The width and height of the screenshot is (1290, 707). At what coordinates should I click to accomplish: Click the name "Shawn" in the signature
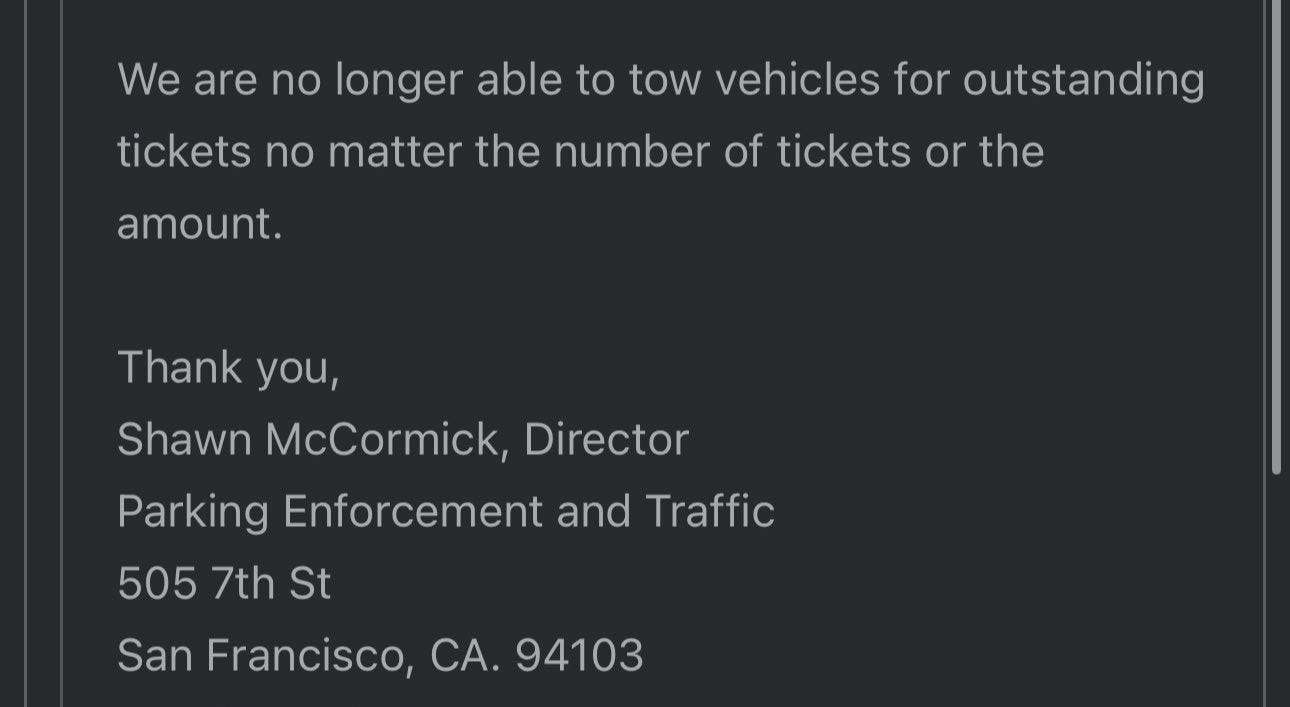[x=184, y=440]
